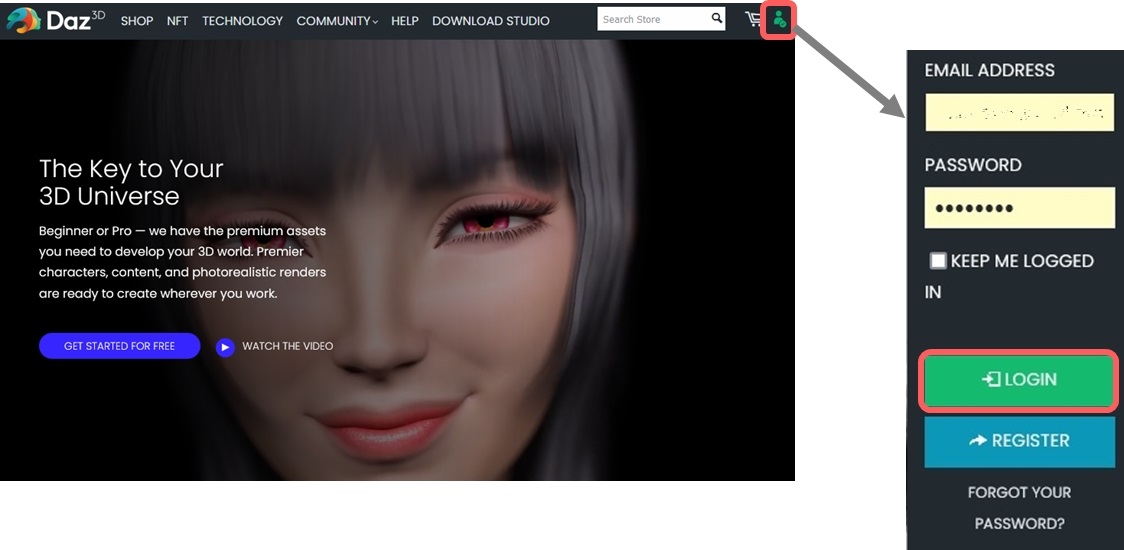Open the user account icon
Screen dimensions: 1124x550
779,19
